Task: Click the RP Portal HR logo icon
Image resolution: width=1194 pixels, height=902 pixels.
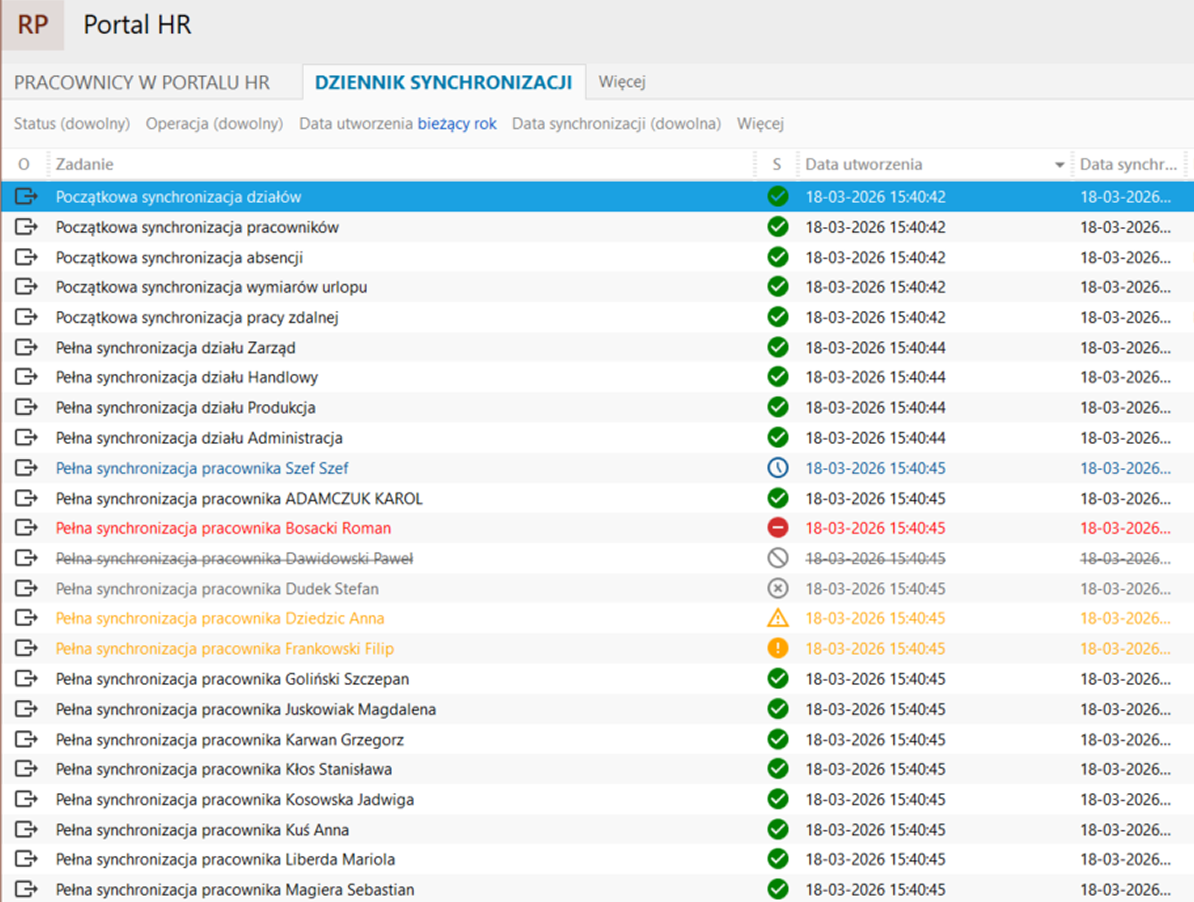Action: 32,25
